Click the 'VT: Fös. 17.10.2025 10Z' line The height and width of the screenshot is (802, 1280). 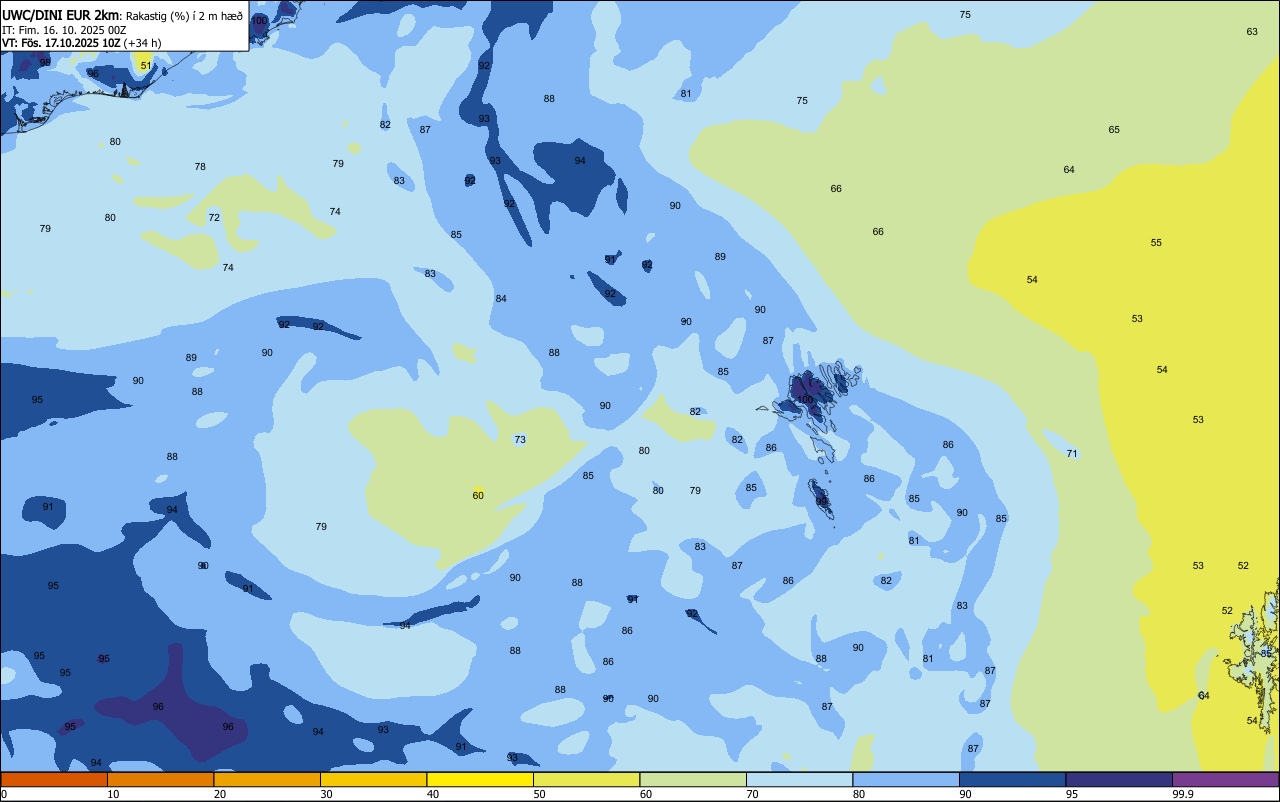tap(62, 43)
